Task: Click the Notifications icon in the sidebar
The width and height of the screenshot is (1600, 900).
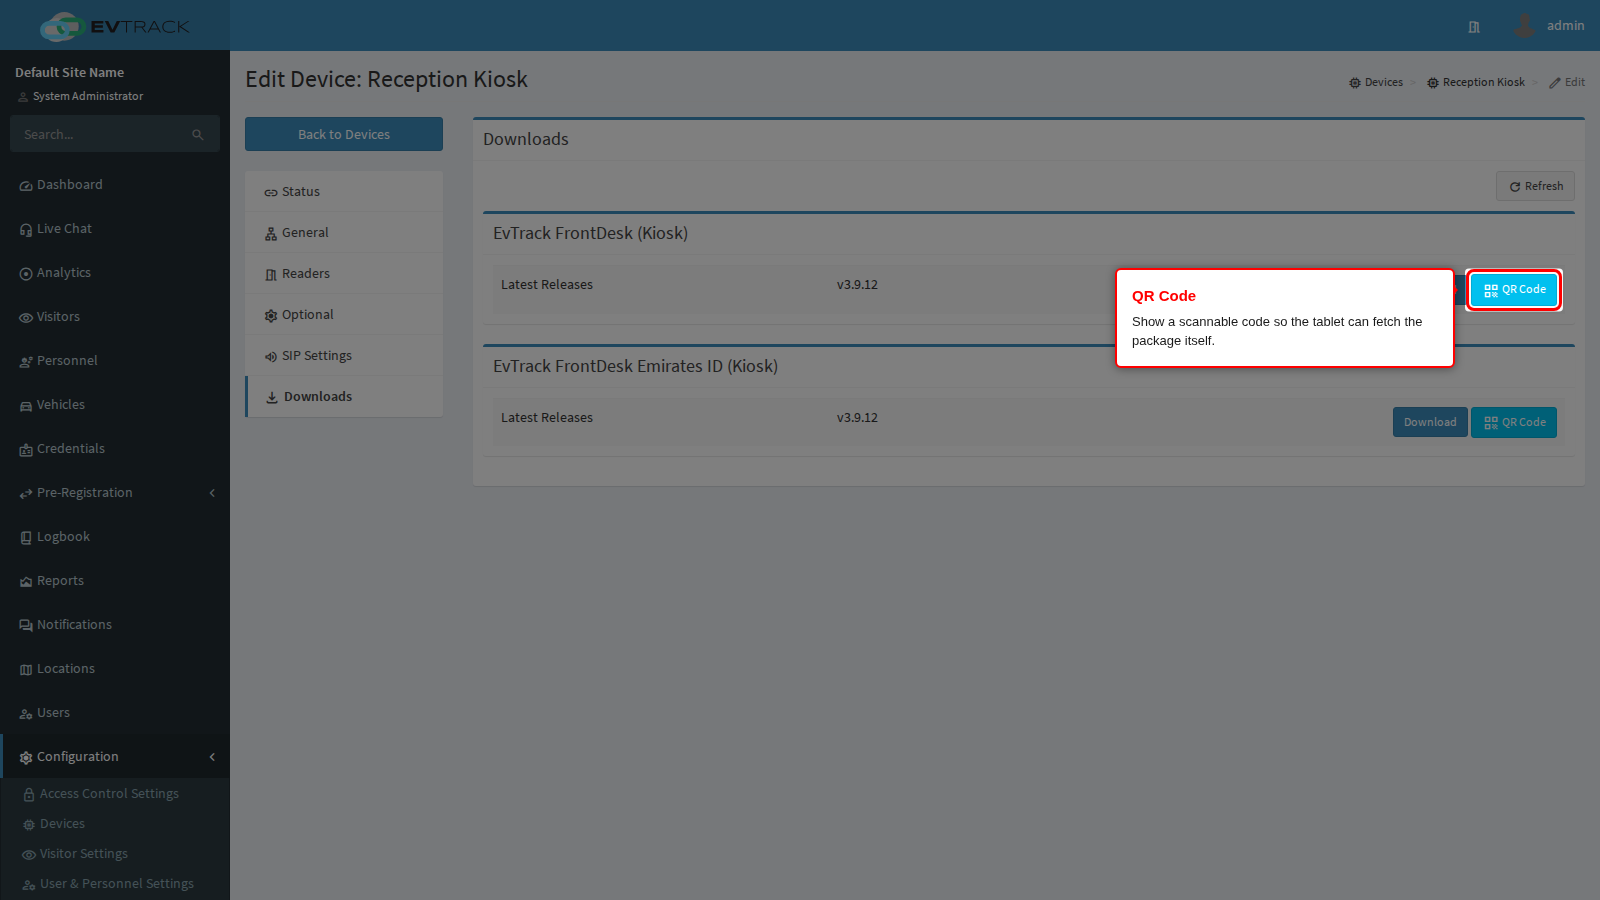Action: coord(26,626)
